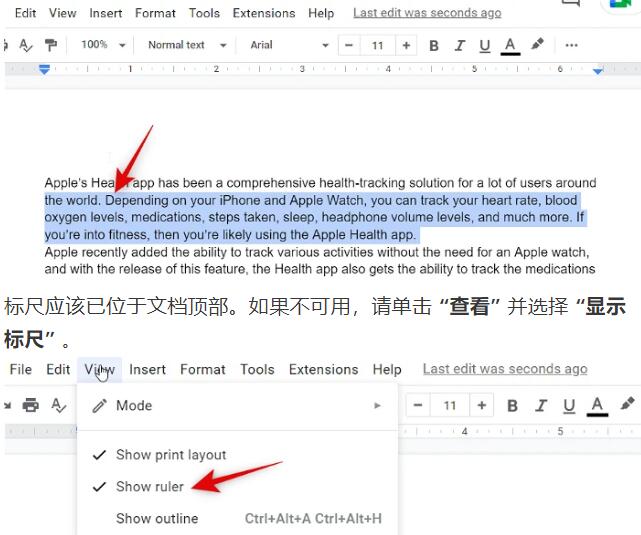This screenshot has height=535, width=641.
Task: Click Underline icon in lower toolbar
Action: [569, 406]
